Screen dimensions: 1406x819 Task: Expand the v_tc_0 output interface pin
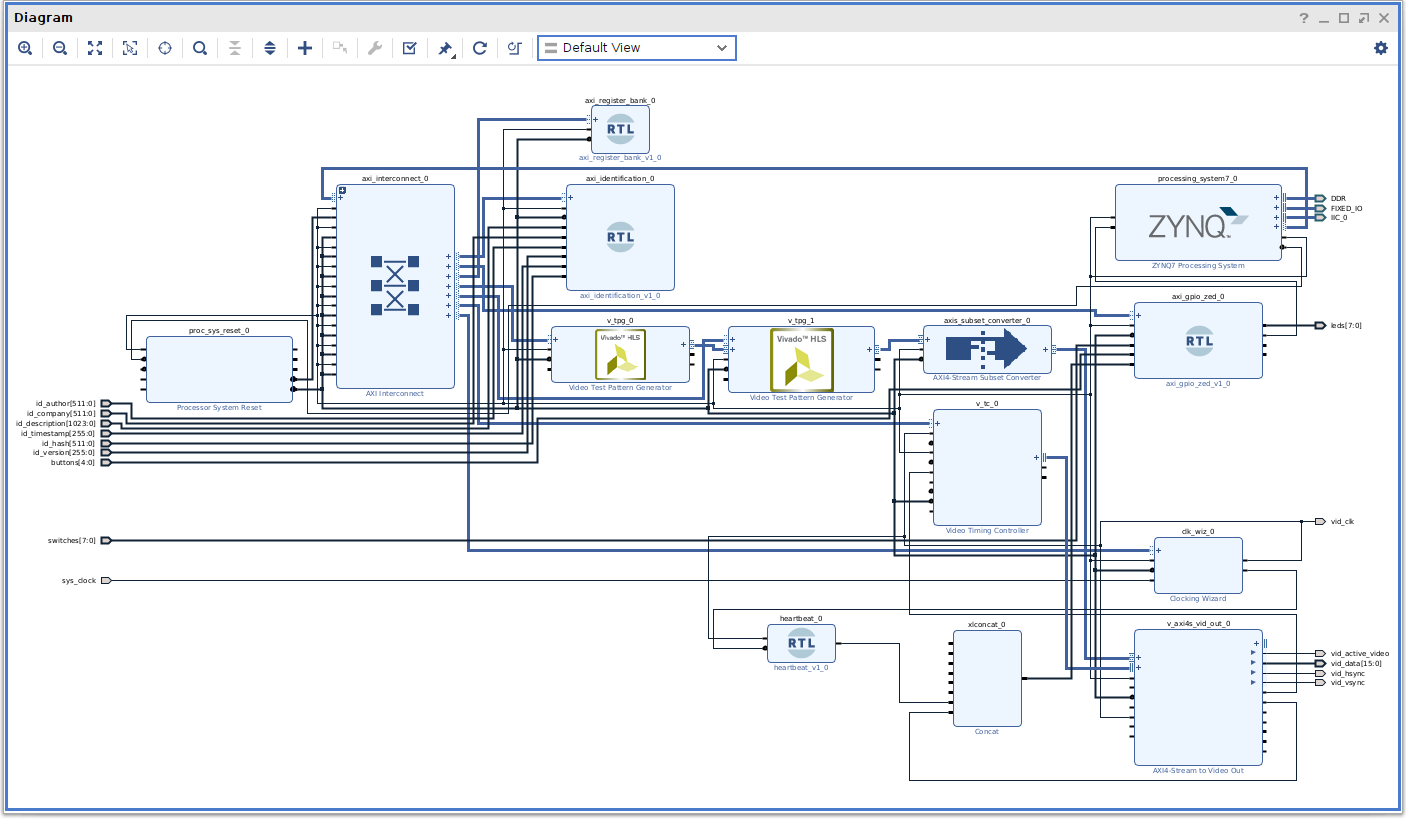click(x=1036, y=458)
